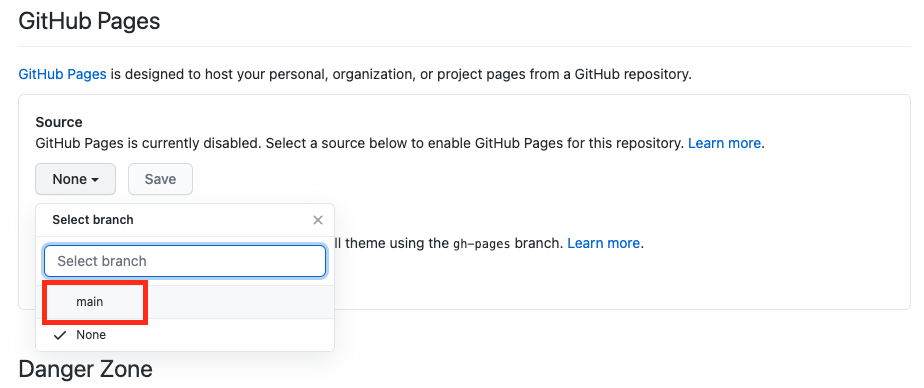Open the GitHub Pages link in description

coord(62,74)
